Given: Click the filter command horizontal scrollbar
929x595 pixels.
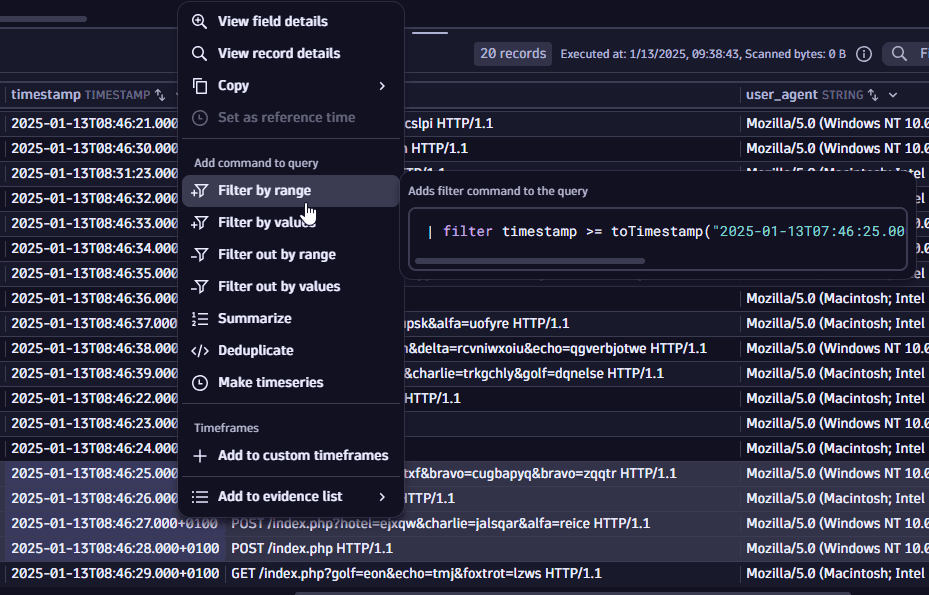Looking at the screenshot, I should point(530,261).
